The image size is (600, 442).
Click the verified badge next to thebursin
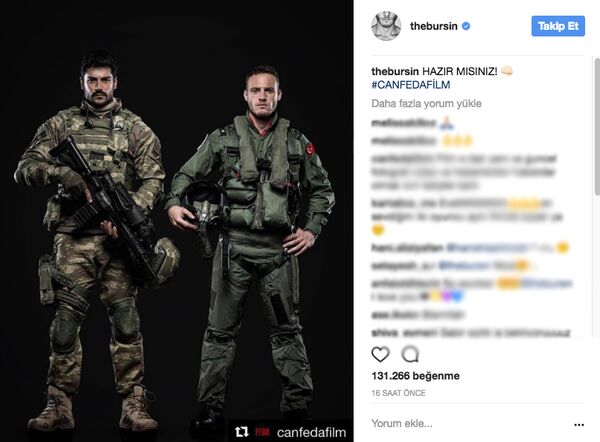(x=466, y=26)
